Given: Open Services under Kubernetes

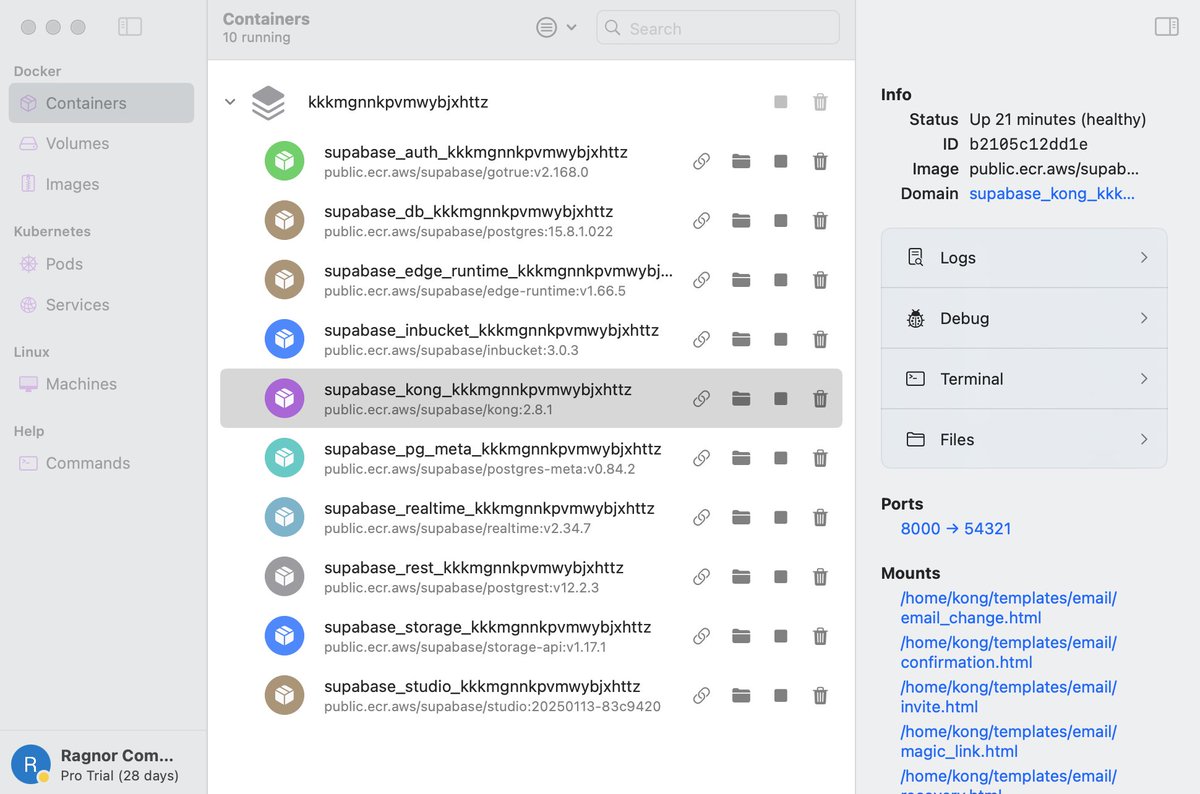Looking at the screenshot, I should click(101, 305).
